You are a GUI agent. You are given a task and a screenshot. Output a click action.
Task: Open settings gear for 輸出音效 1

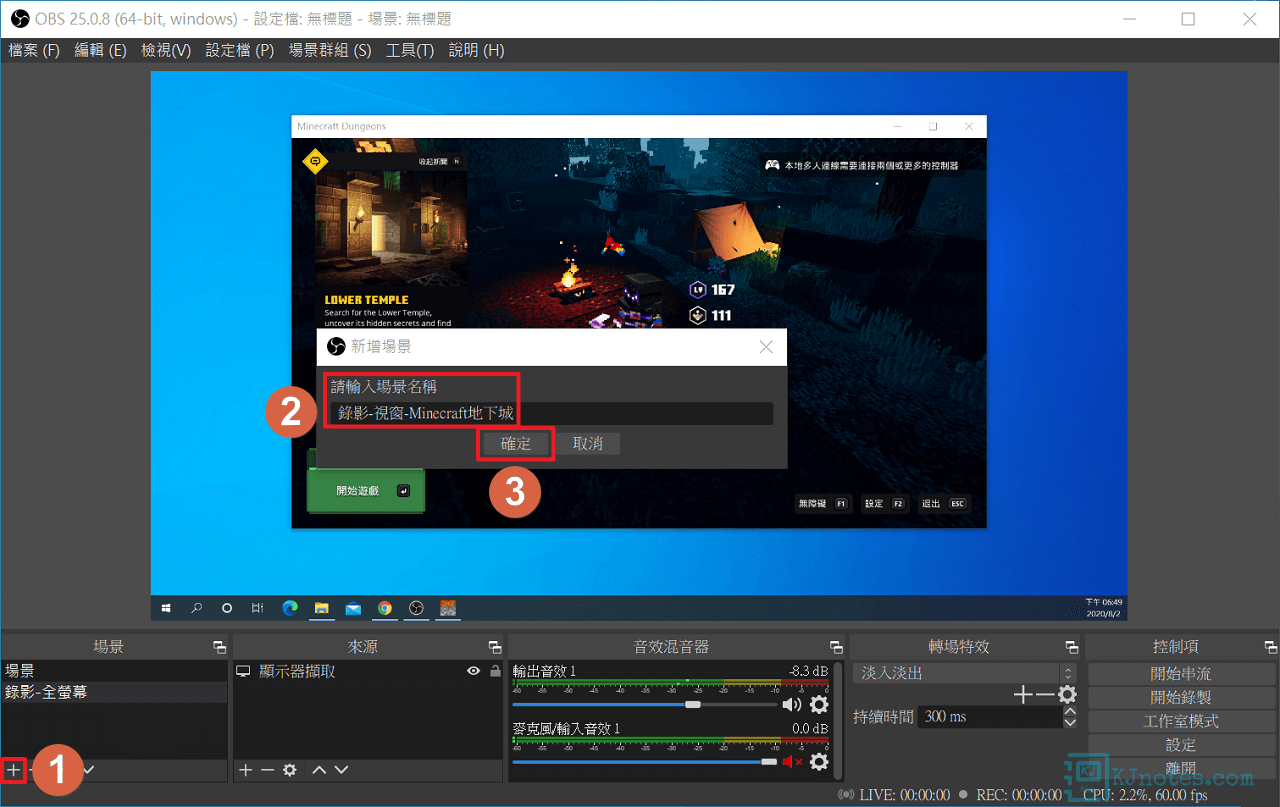tap(819, 705)
